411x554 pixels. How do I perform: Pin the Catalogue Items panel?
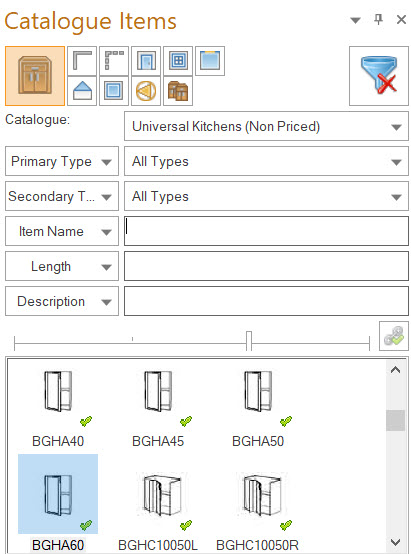pos(378,19)
